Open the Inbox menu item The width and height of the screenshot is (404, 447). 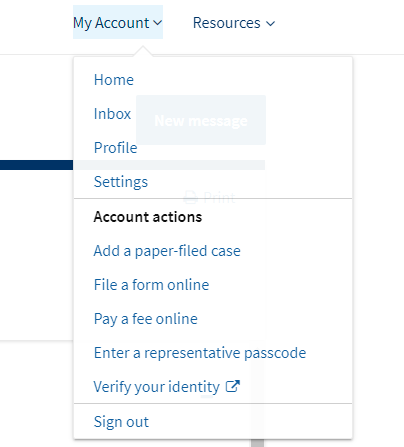(112, 114)
